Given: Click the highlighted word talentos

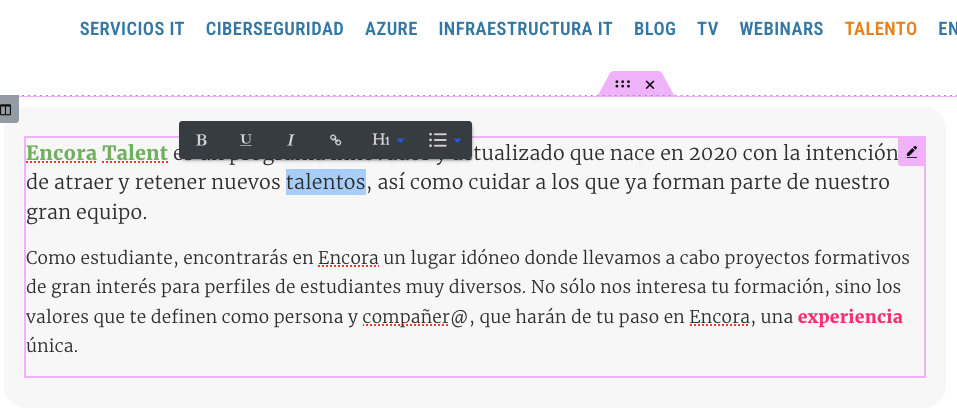Looking at the screenshot, I should point(326,182).
